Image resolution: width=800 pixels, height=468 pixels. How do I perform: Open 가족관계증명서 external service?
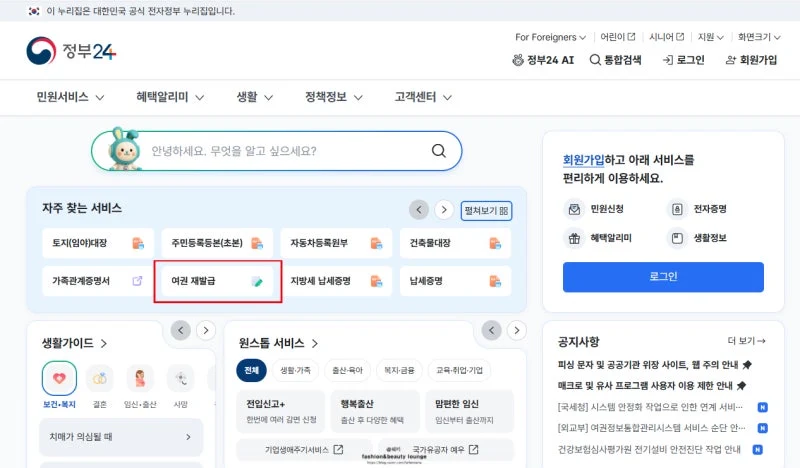[x=98, y=281]
